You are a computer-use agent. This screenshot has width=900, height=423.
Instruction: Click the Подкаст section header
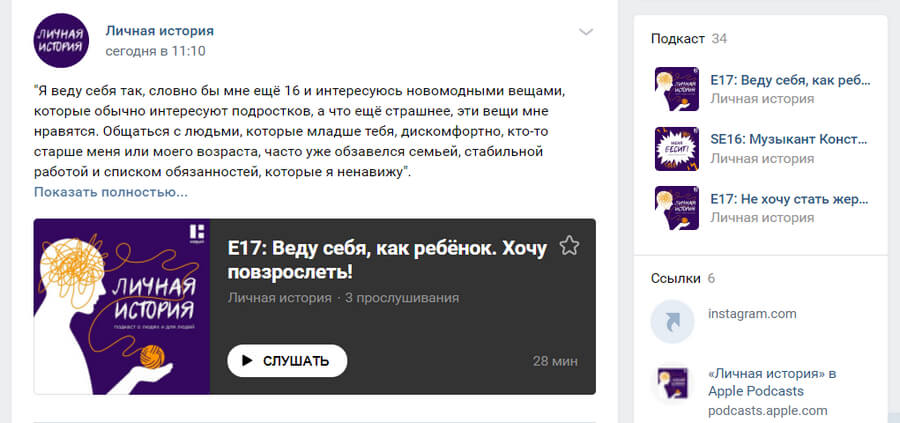[x=678, y=39]
